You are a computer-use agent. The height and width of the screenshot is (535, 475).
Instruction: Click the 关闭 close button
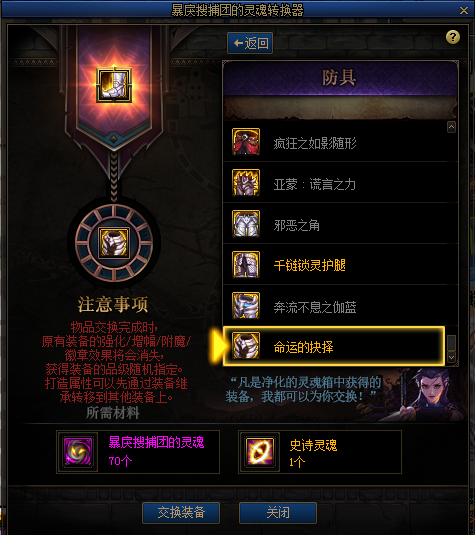[278, 512]
